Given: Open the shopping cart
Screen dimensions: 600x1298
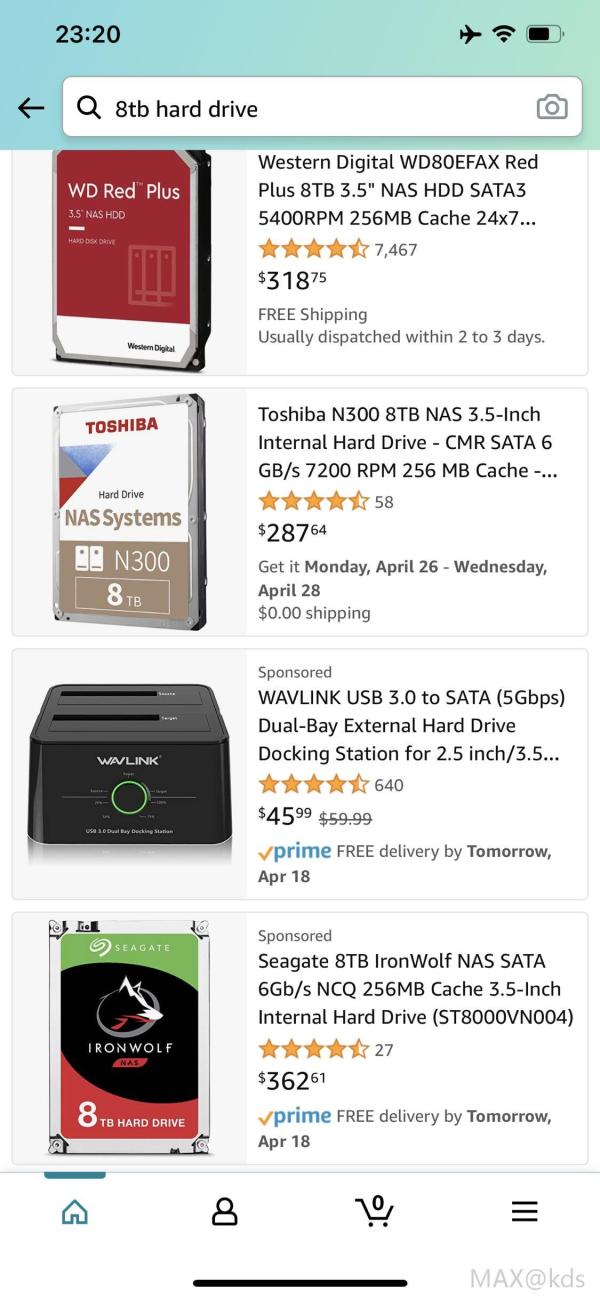Looking at the screenshot, I should [x=375, y=1211].
